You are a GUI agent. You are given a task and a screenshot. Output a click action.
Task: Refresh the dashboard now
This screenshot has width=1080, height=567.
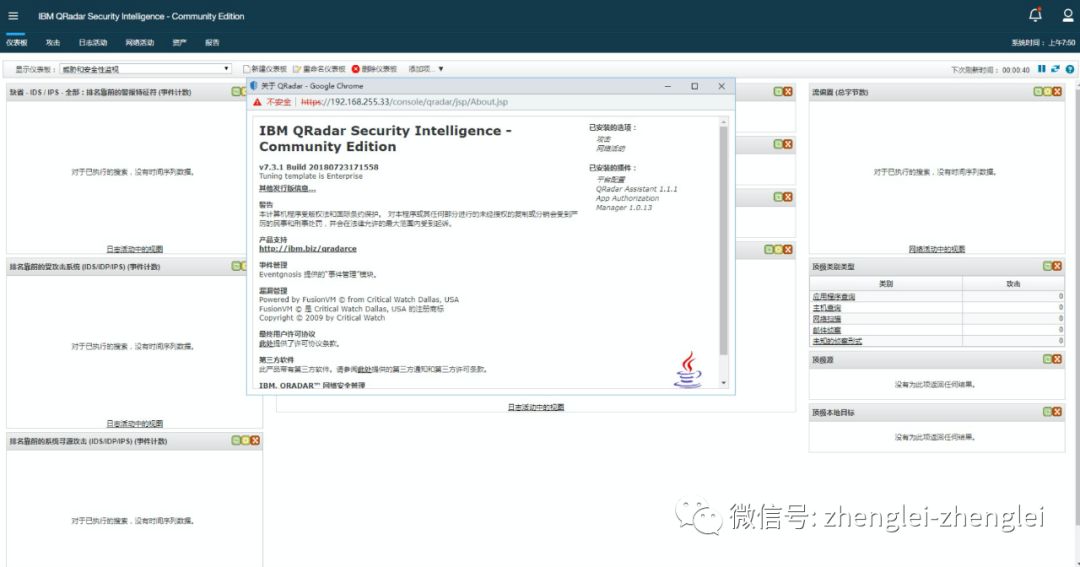click(x=1055, y=69)
